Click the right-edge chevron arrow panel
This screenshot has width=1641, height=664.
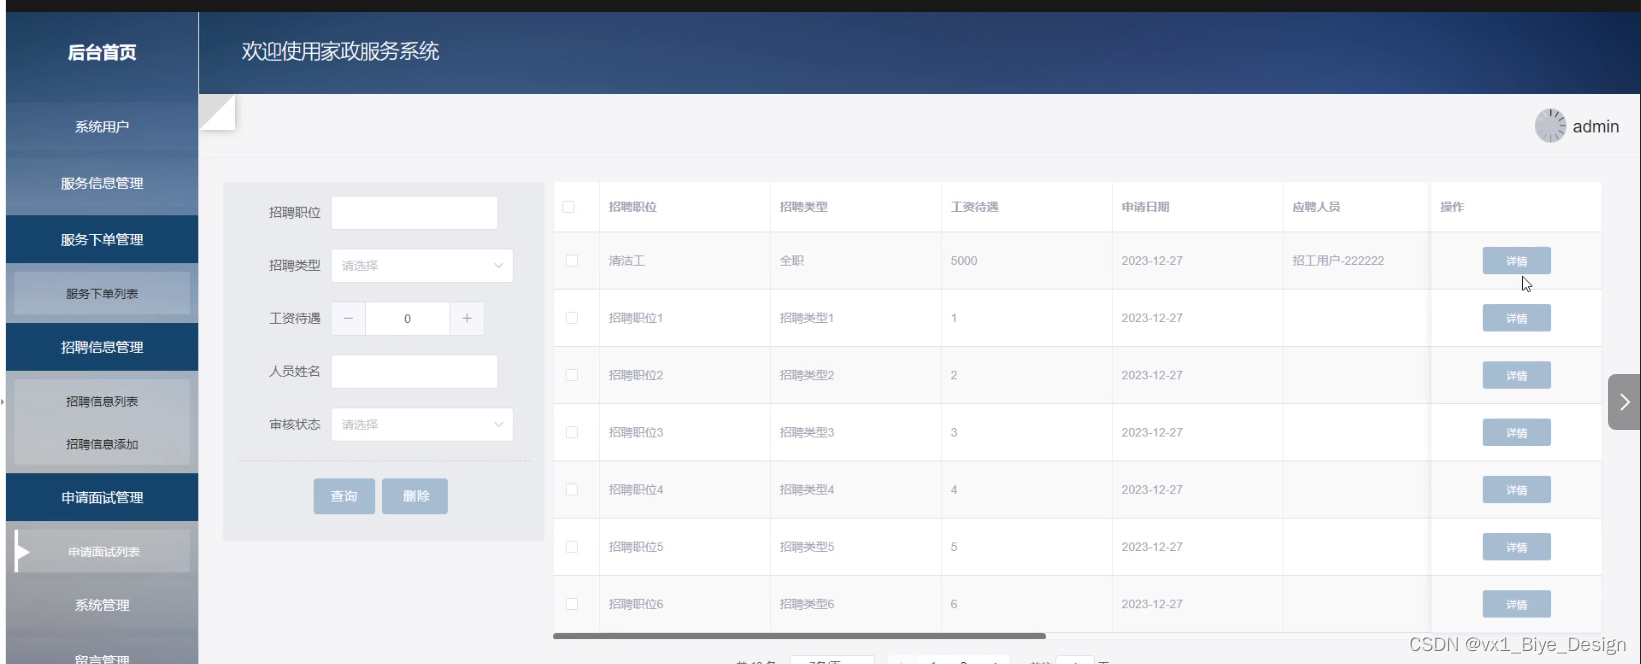1624,402
